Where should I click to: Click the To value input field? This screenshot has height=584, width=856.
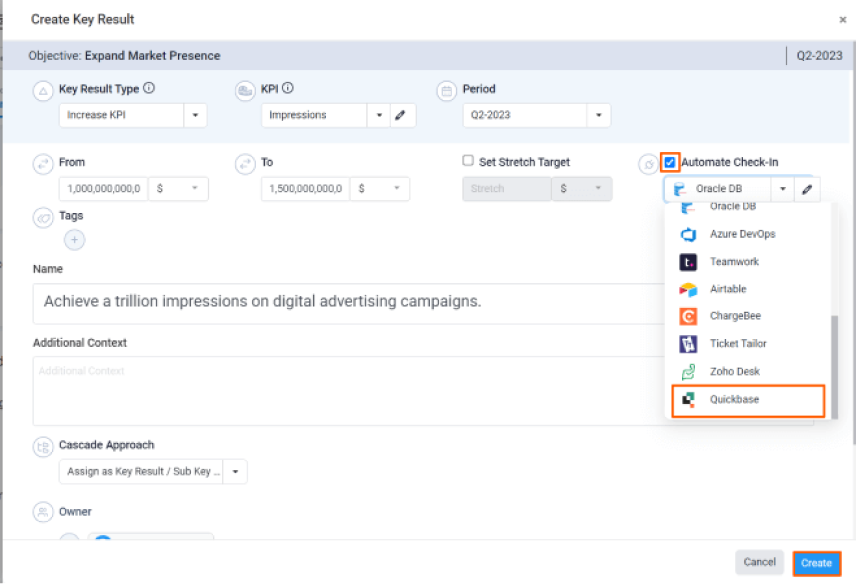(306, 188)
